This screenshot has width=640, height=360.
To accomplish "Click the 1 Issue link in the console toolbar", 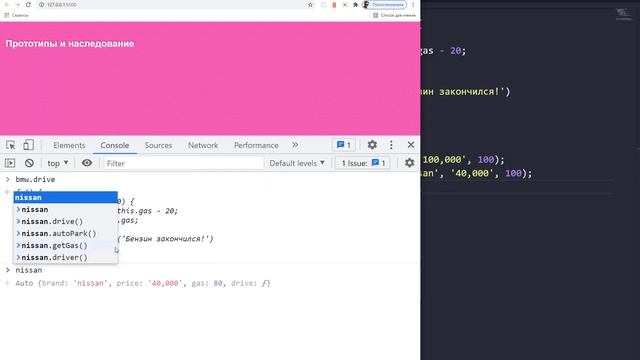I will point(363,163).
